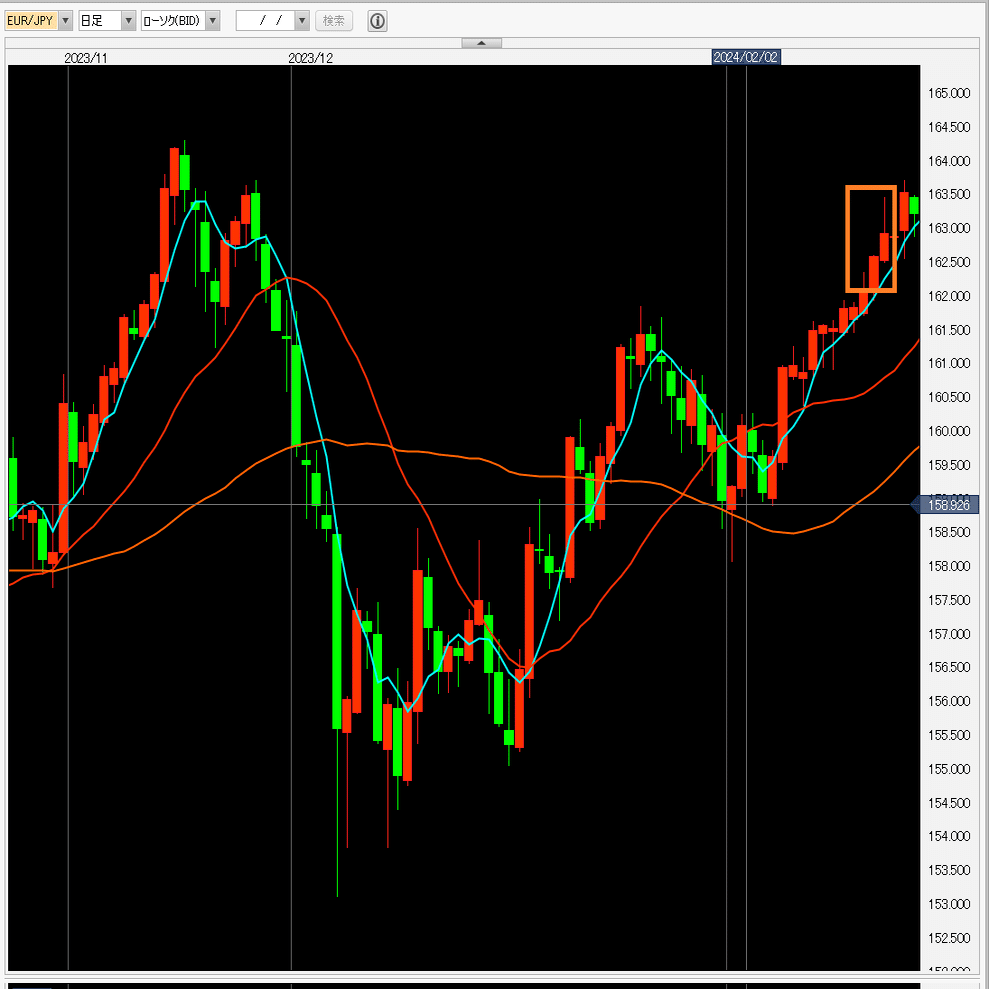Click the 158.000 price axis label
Screen dimensions: 989x989
point(949,566)
